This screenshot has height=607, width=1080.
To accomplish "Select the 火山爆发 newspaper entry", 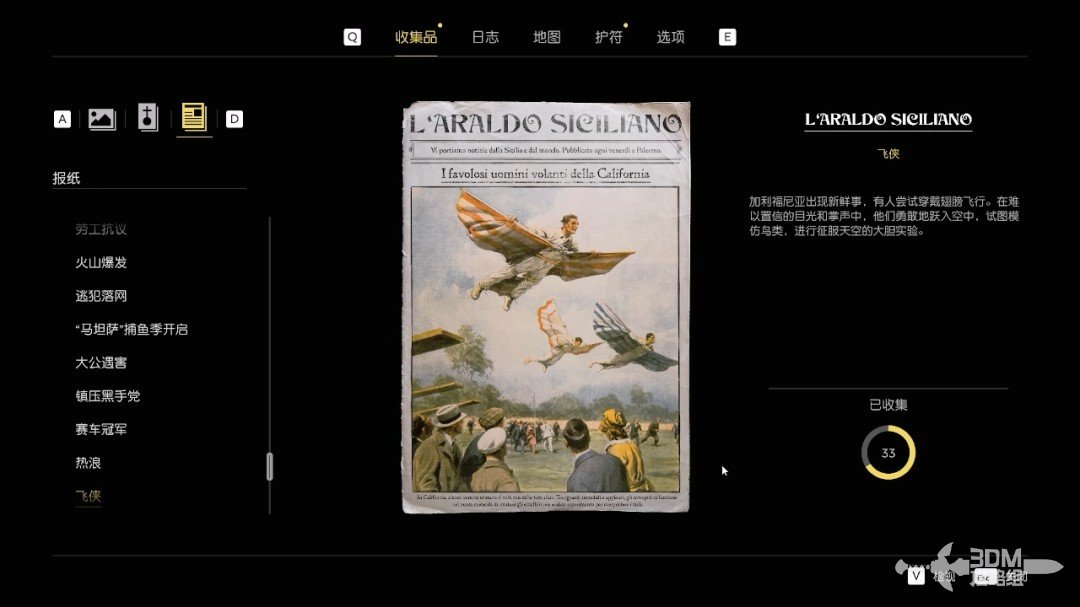I will click(x=101, y=263).
